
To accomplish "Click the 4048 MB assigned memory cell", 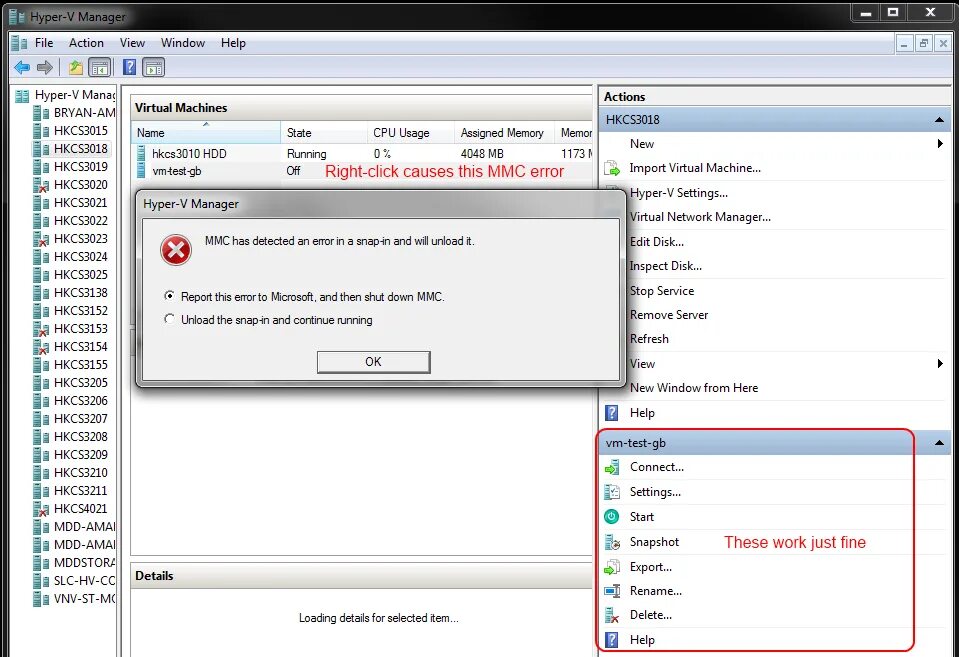I will pyautogui.click(x=482, y=154).
